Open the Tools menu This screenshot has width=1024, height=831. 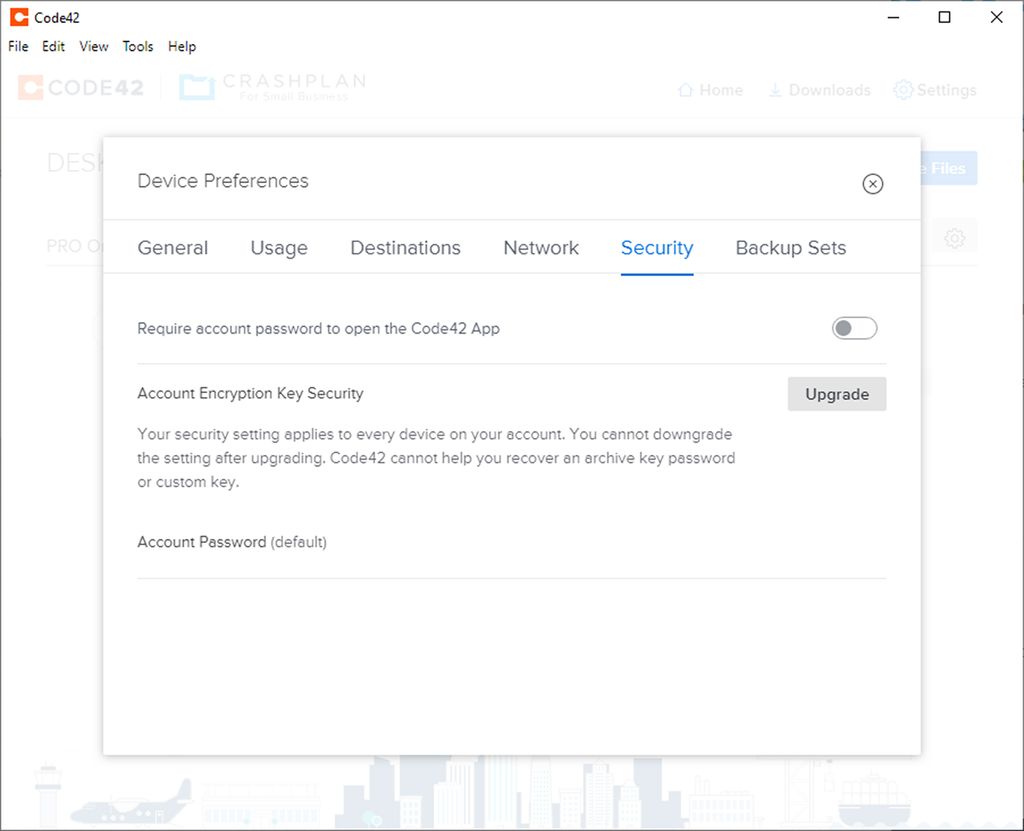click(x=138, y=46)
